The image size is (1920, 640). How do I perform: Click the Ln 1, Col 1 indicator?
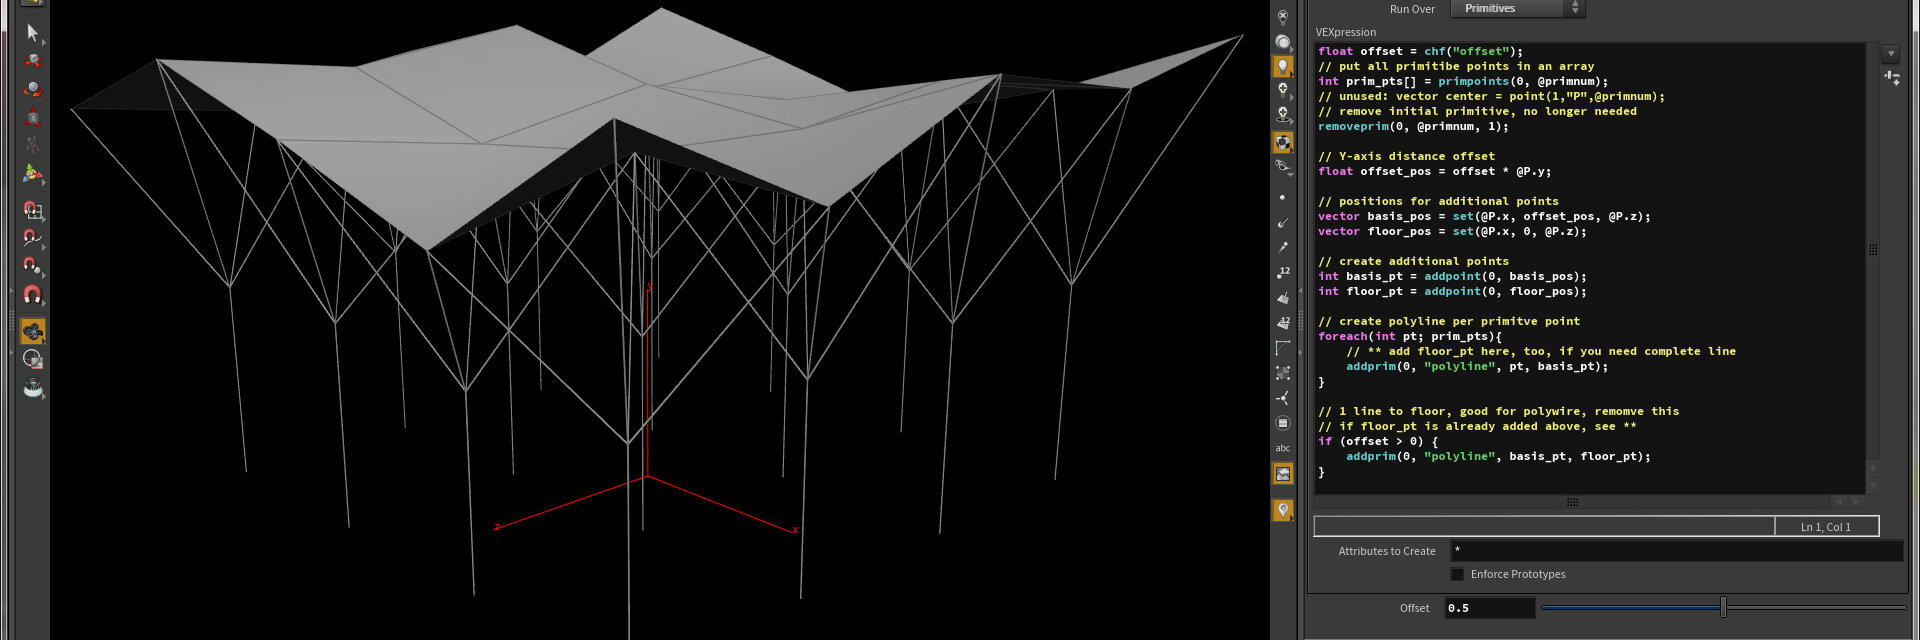pos(1826,526)
